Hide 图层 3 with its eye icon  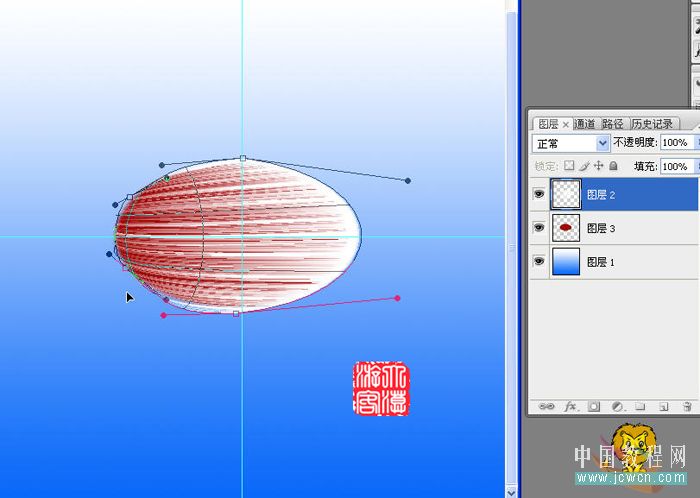(x=539, y=228)
